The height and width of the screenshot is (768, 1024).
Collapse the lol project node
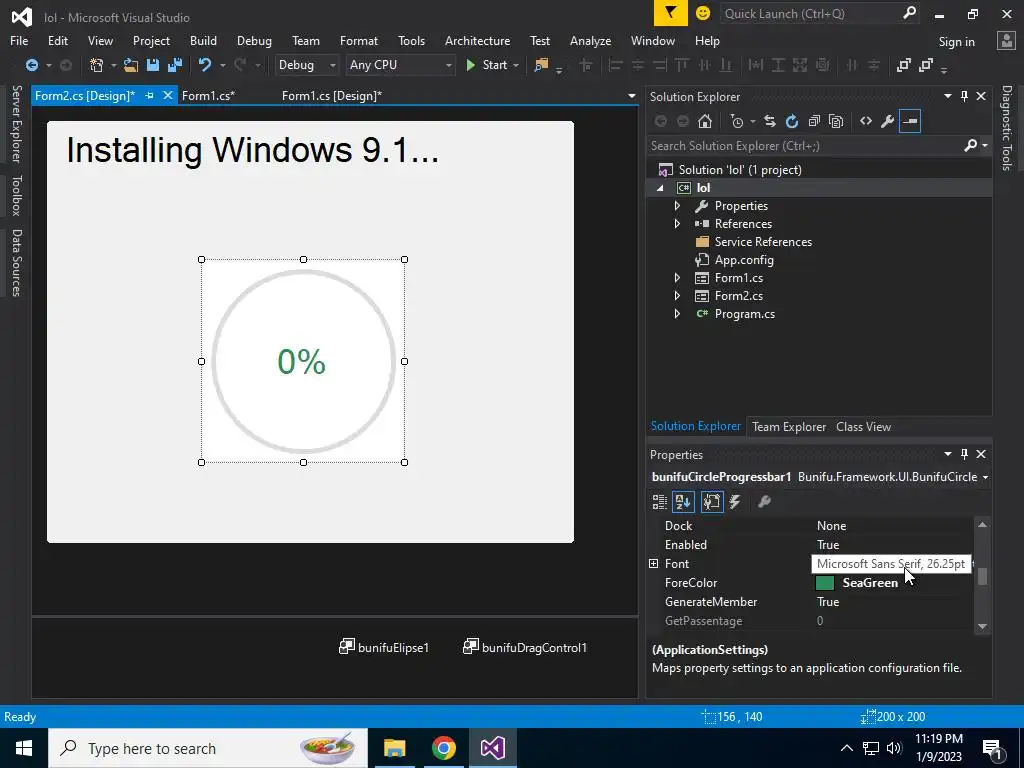click(660, 188)
